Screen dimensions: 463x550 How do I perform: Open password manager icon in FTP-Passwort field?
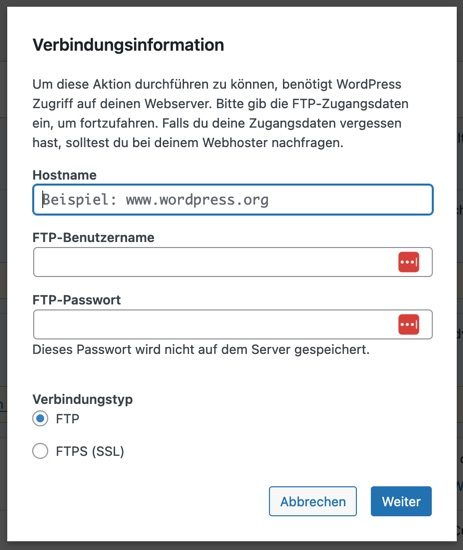point(409,324)
